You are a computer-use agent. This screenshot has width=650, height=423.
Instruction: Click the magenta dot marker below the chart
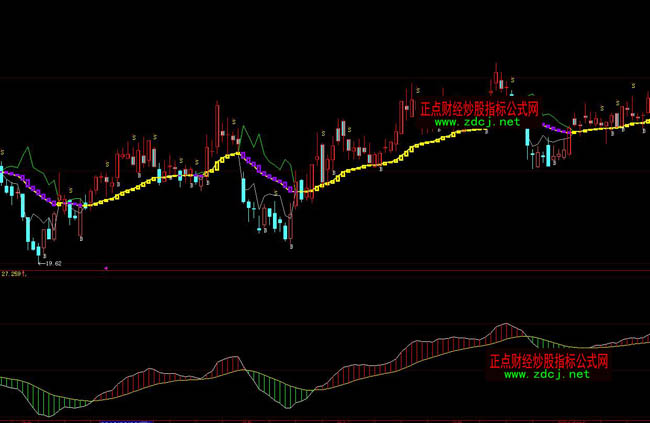pyautogui.click(x=106, y=268)
